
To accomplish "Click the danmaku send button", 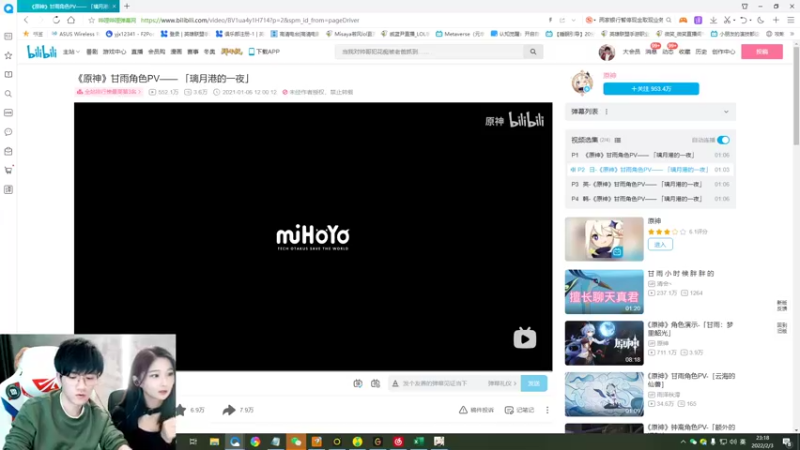I will pos(534,383).
